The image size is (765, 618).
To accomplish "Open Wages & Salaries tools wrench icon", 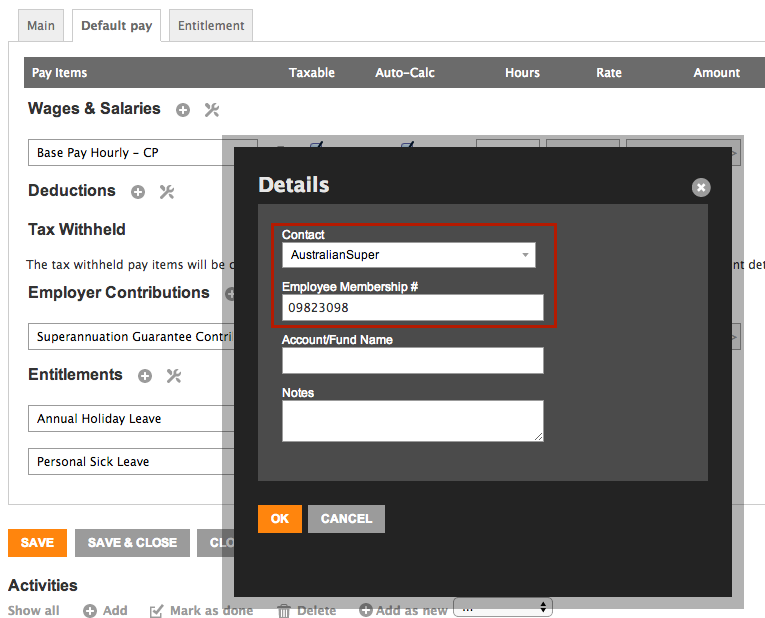I will pos(212,110).
